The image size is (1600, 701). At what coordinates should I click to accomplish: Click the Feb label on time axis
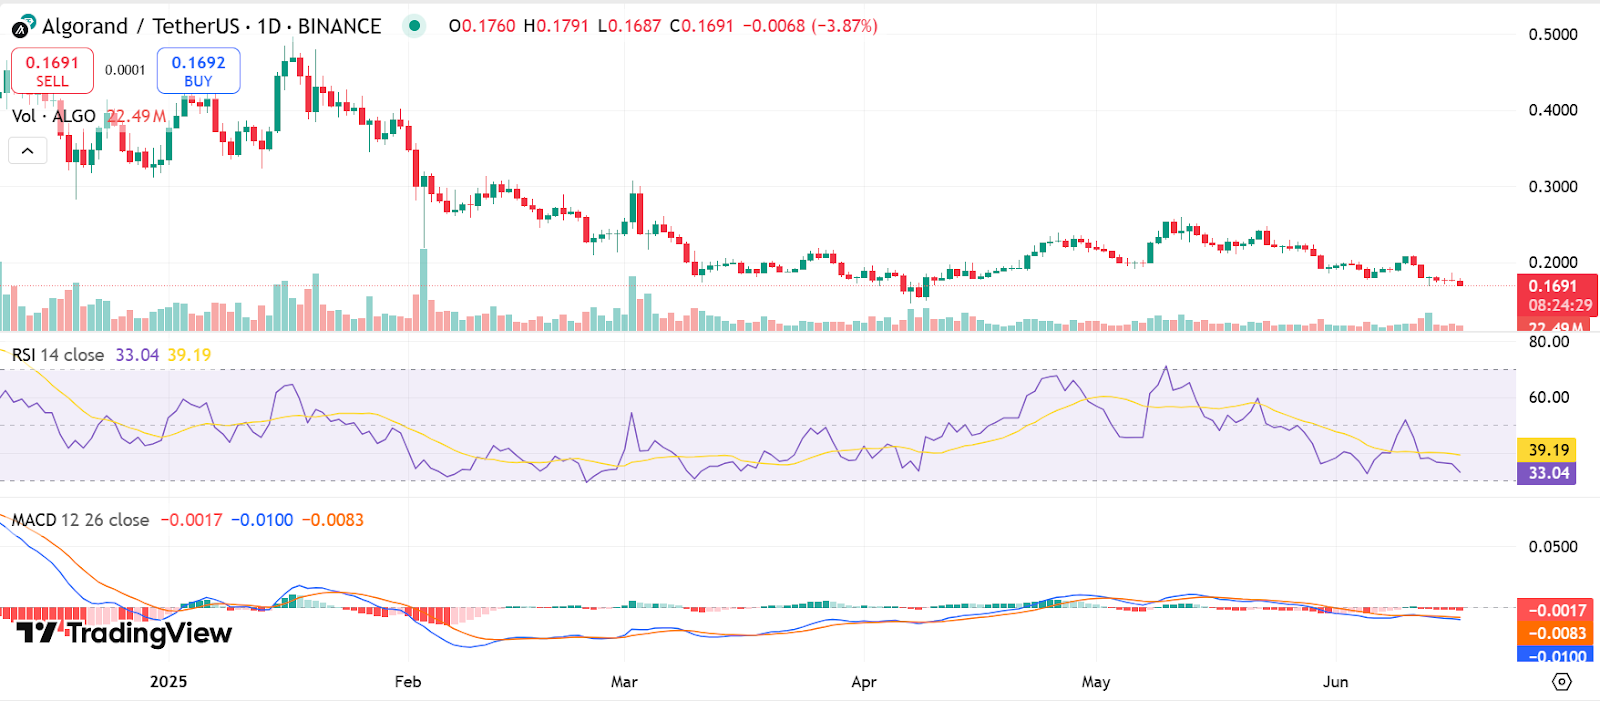tap(408, 682)
